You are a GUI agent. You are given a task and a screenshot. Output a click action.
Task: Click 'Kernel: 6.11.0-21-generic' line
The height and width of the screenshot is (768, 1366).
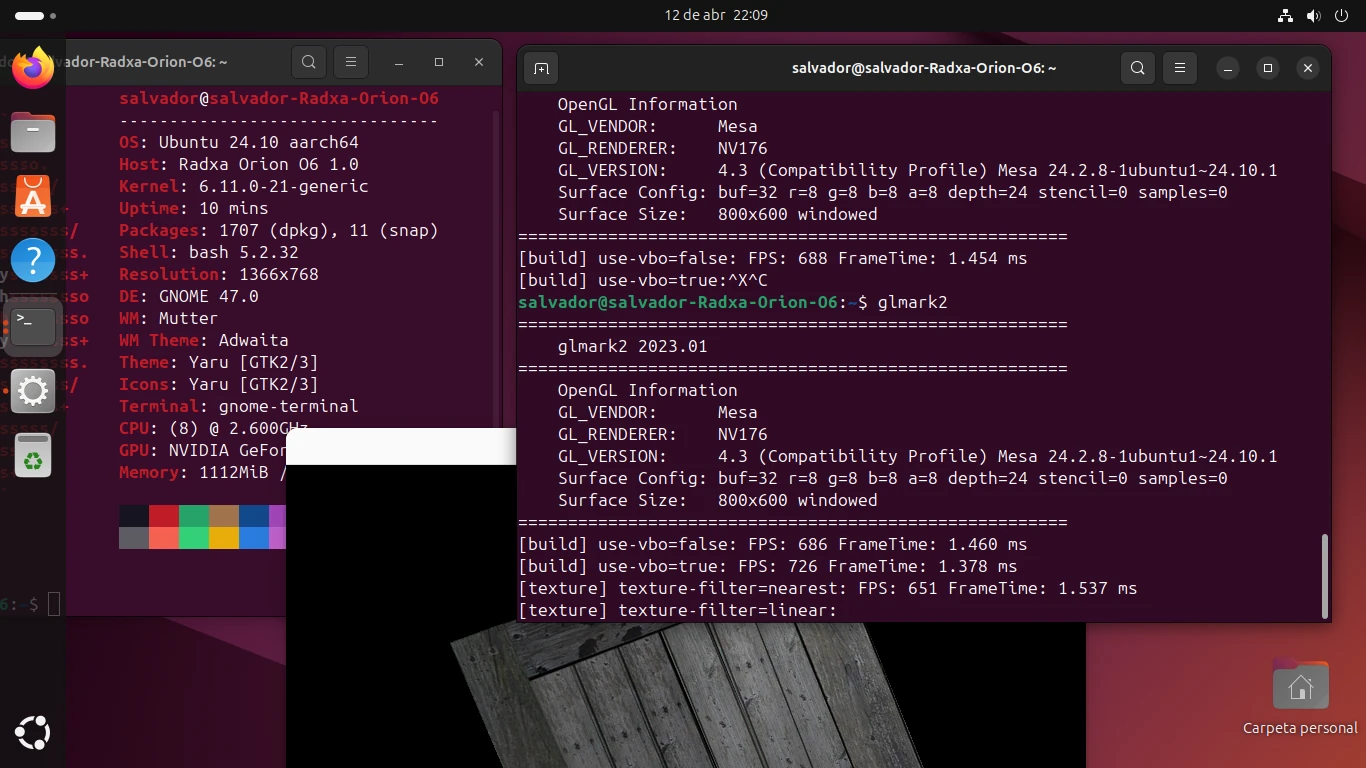coord(243,186)
